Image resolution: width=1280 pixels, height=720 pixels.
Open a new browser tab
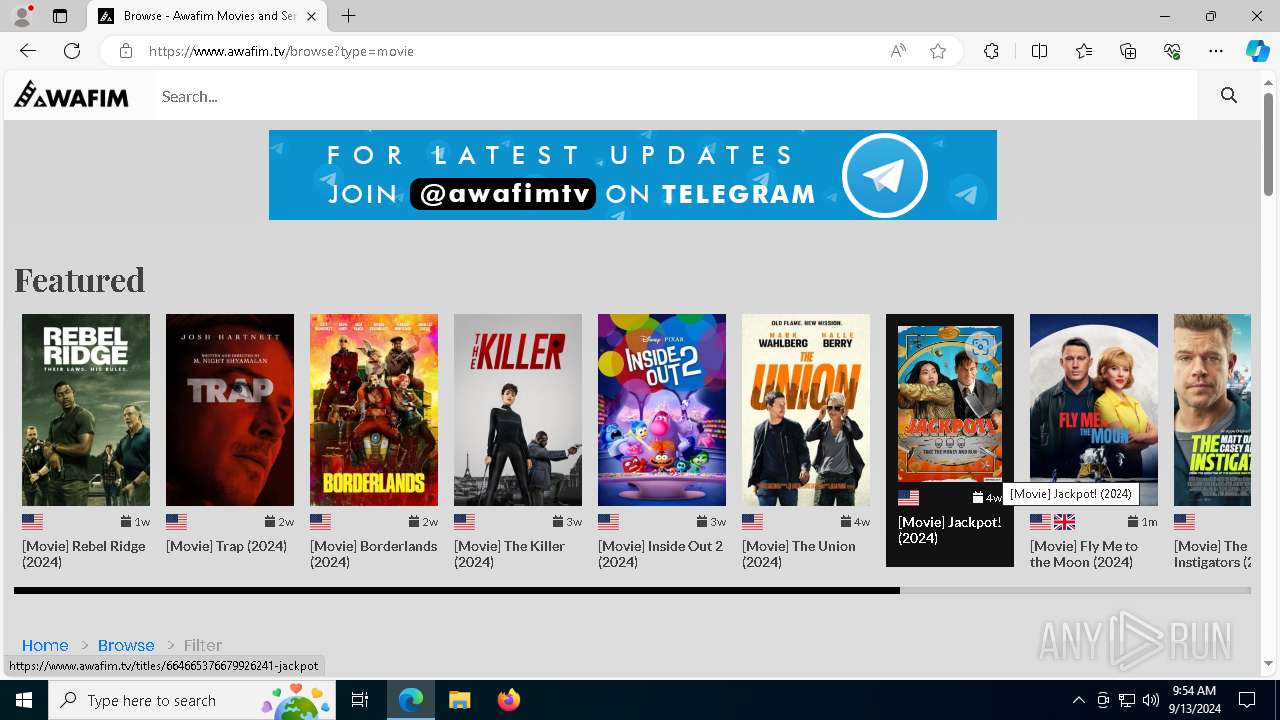[x=348, y=16]
